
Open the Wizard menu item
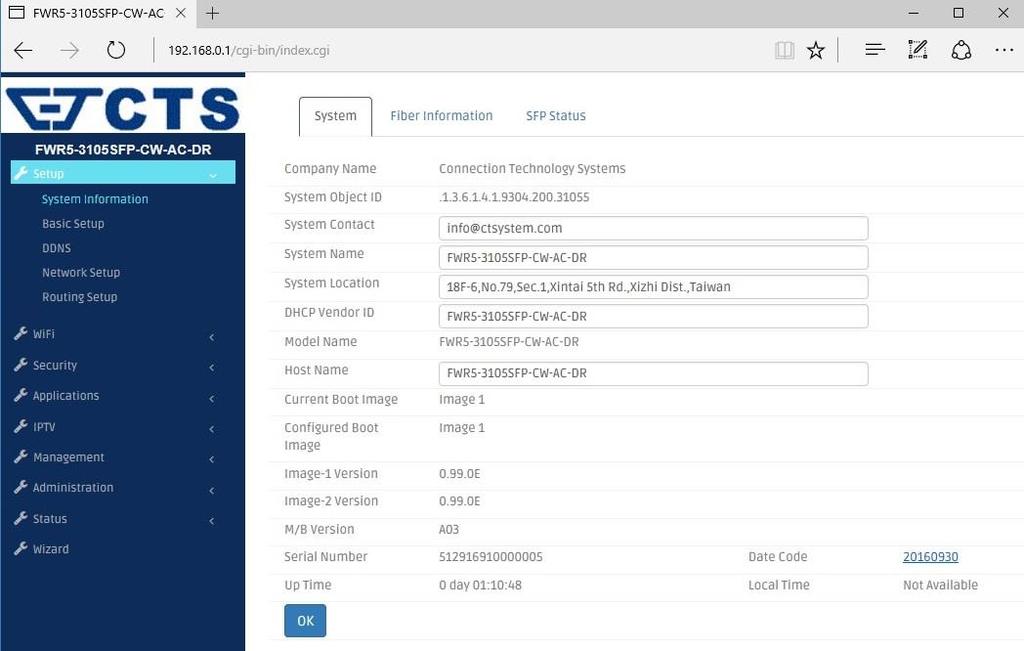tap(51, 549)
